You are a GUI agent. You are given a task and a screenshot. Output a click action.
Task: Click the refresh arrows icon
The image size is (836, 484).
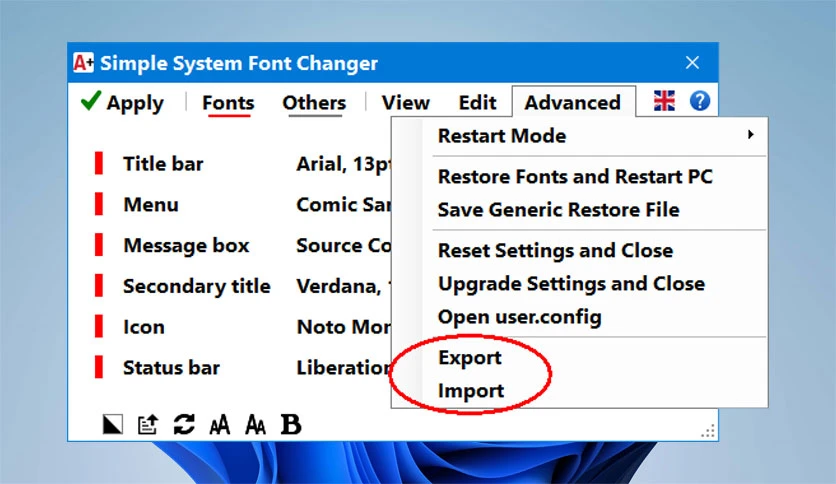[x=184, y=424]
